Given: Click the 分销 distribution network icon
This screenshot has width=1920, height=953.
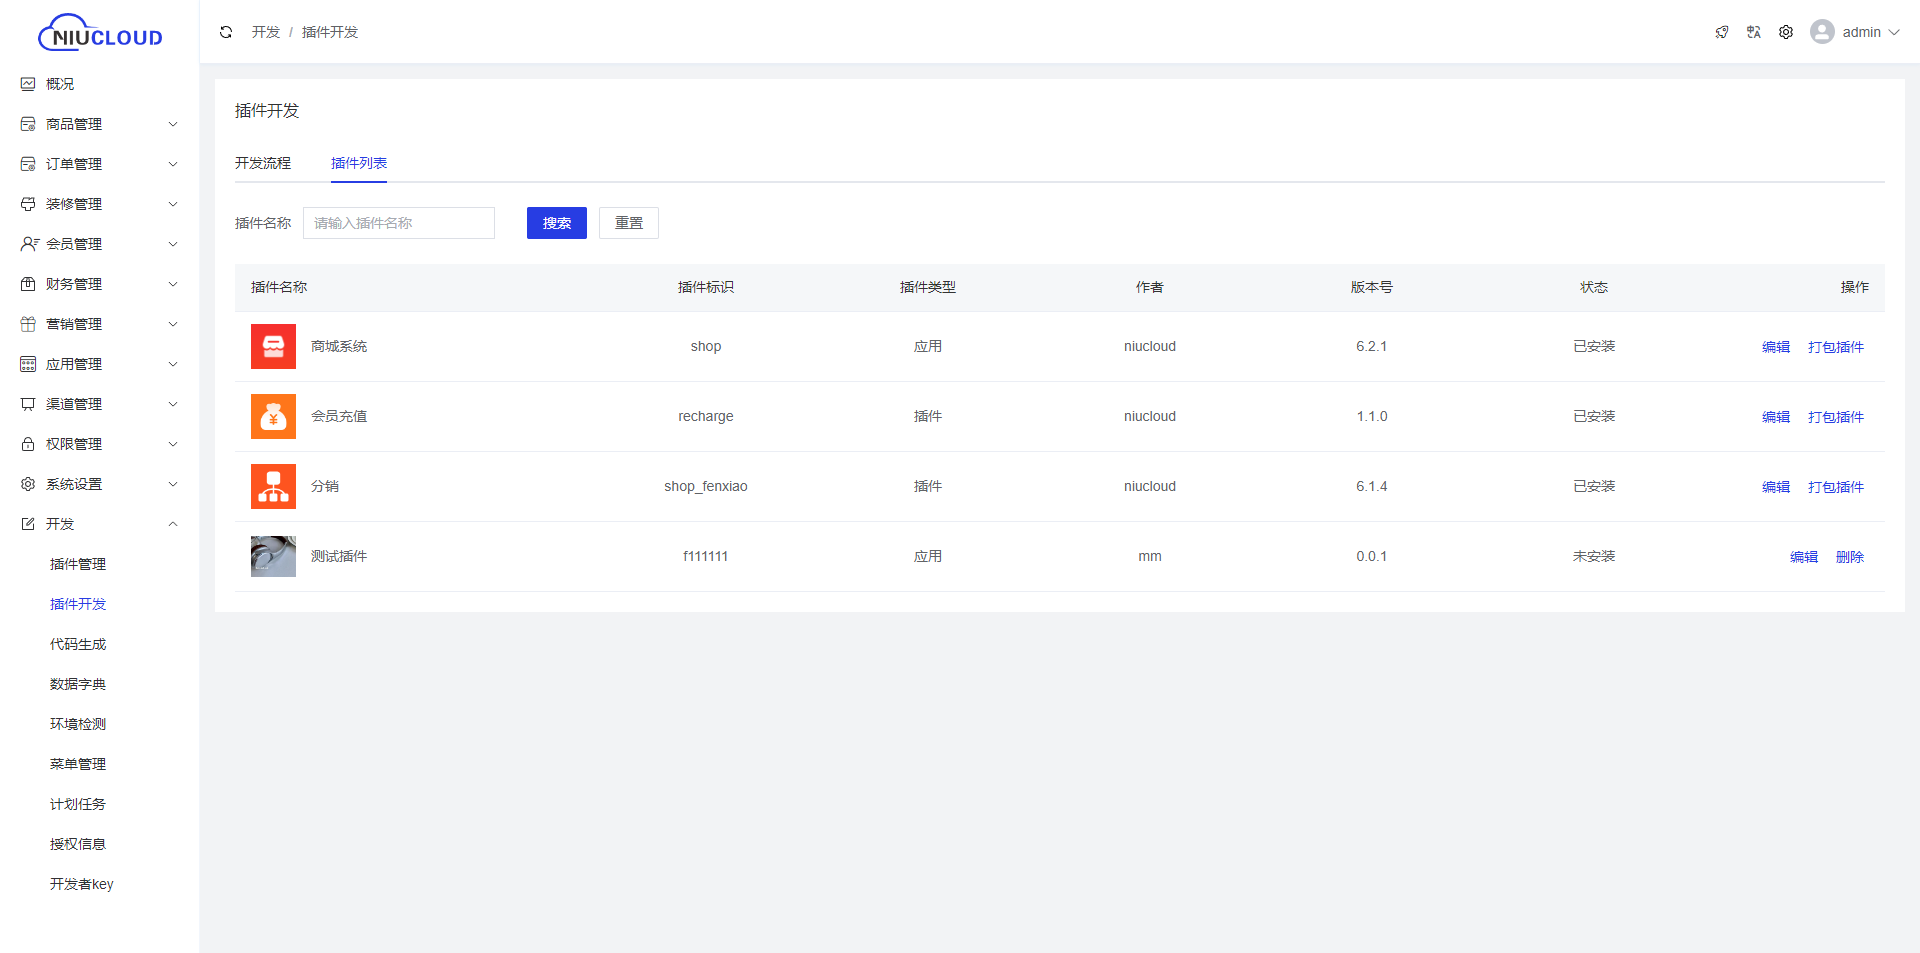Looking at the screenshot, I should tap(273, 486).
